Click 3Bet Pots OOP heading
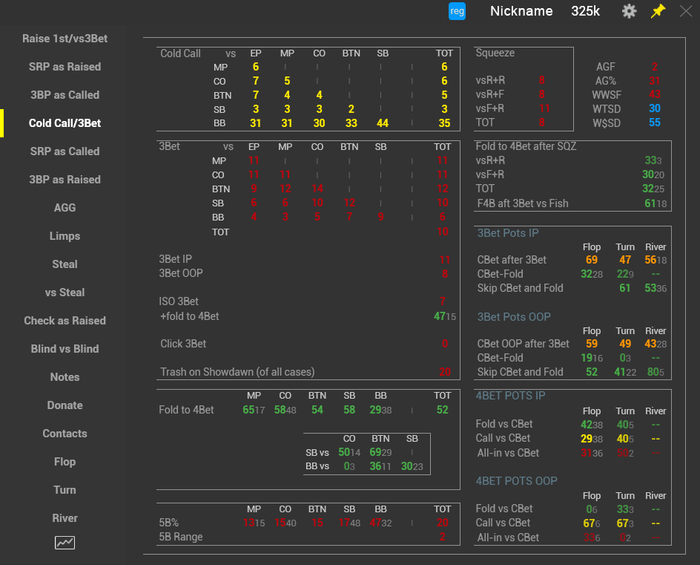This screenshot has width=700, height=565. (x=514, y=317)
